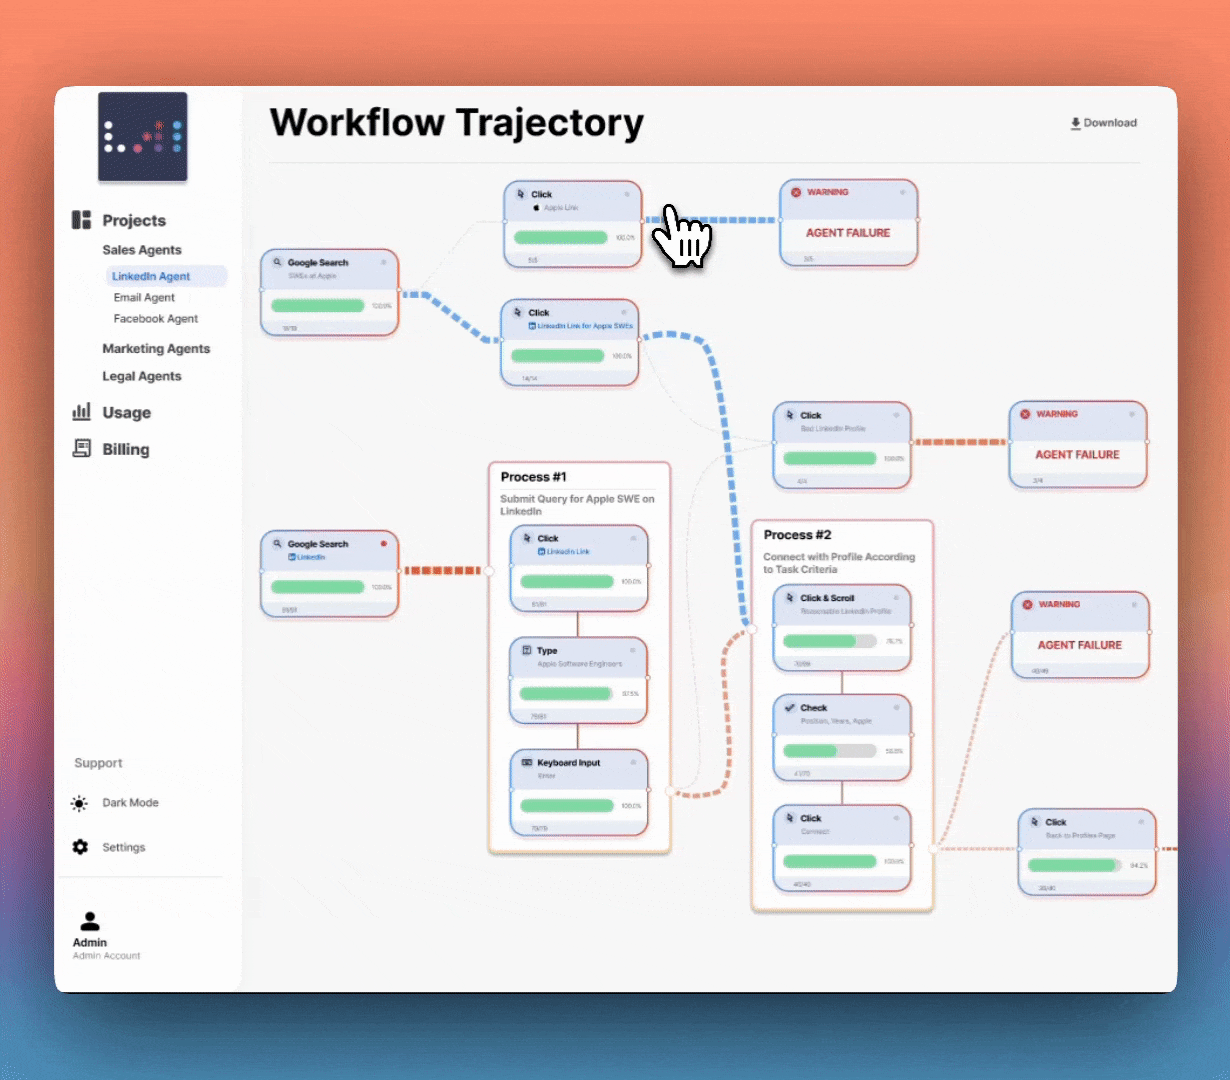Click the progress bar in Check node
Image resolution: width=1230 pixels, height=1080 pixels.
(829, 751)
